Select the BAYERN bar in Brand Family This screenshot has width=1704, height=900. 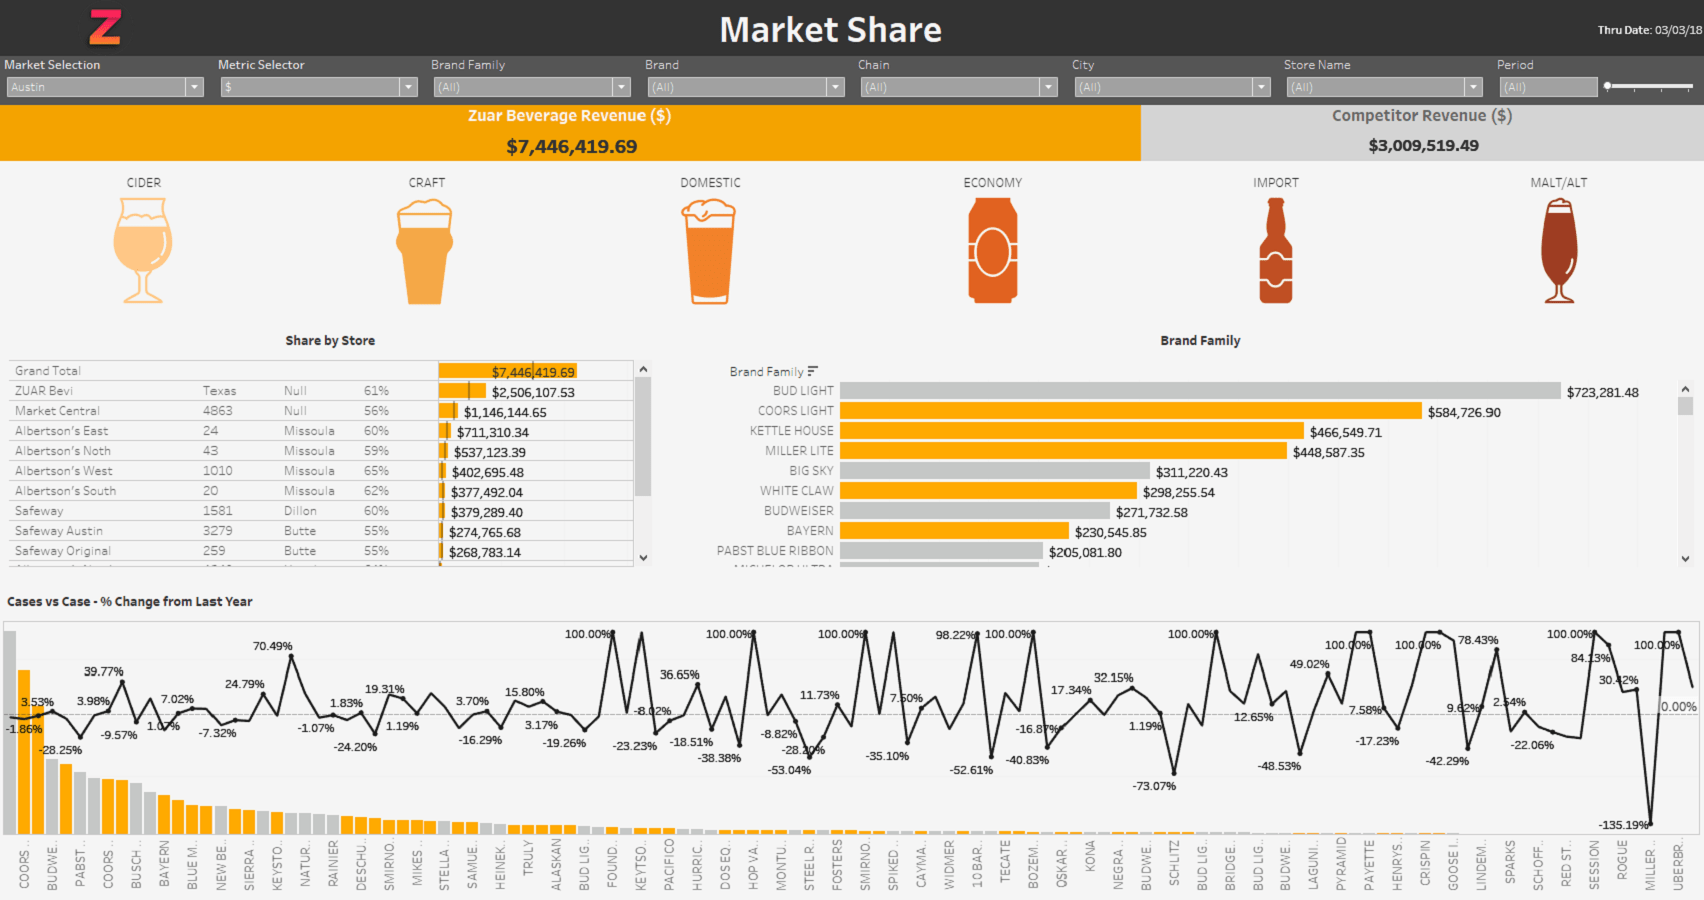[x=954, y=531]
